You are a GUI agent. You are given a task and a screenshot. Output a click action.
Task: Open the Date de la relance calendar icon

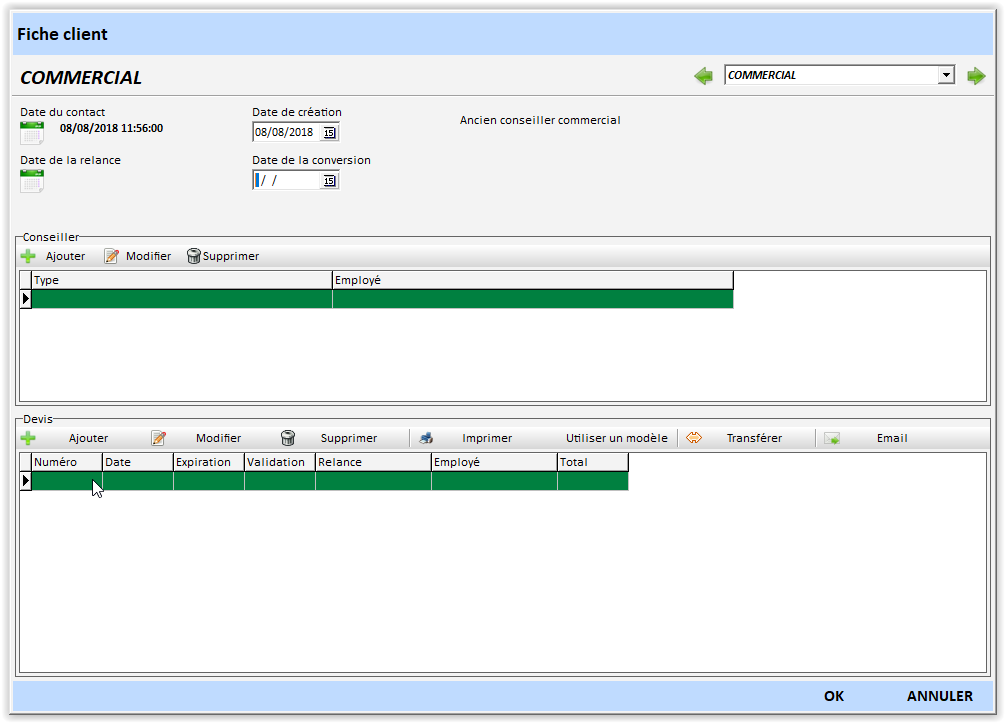[32, 180]
